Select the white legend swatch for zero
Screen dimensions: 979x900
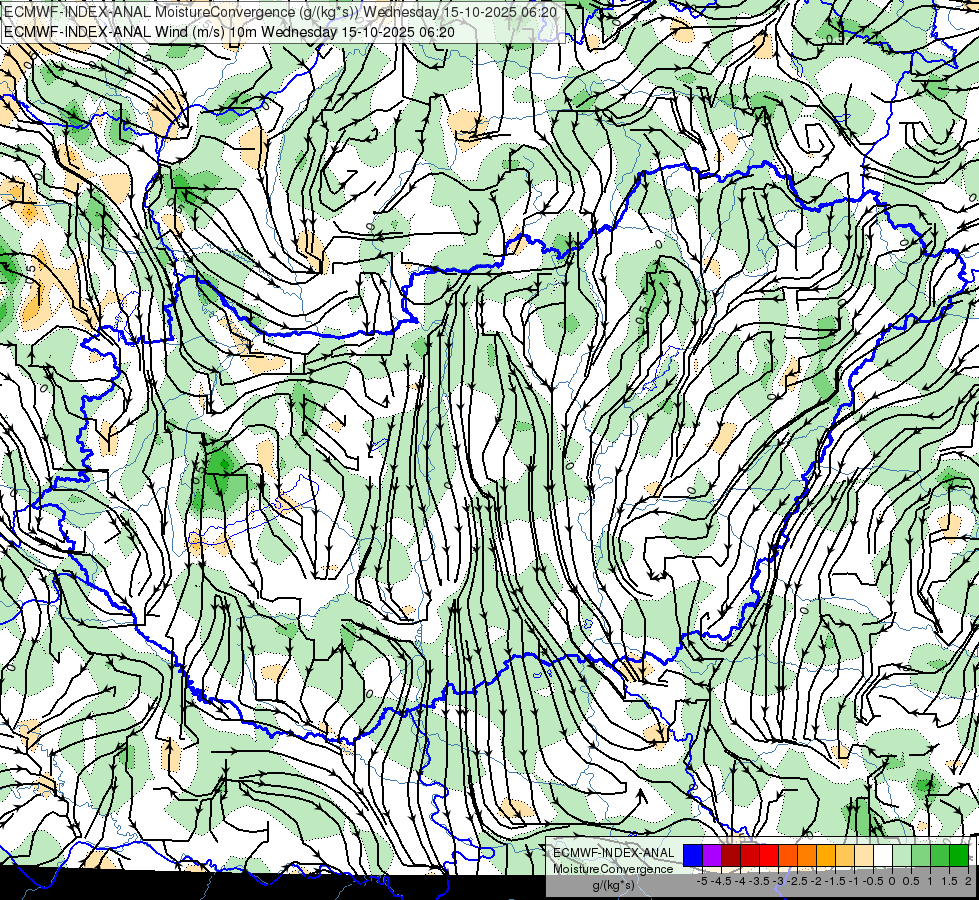click(x=883, y=855)
